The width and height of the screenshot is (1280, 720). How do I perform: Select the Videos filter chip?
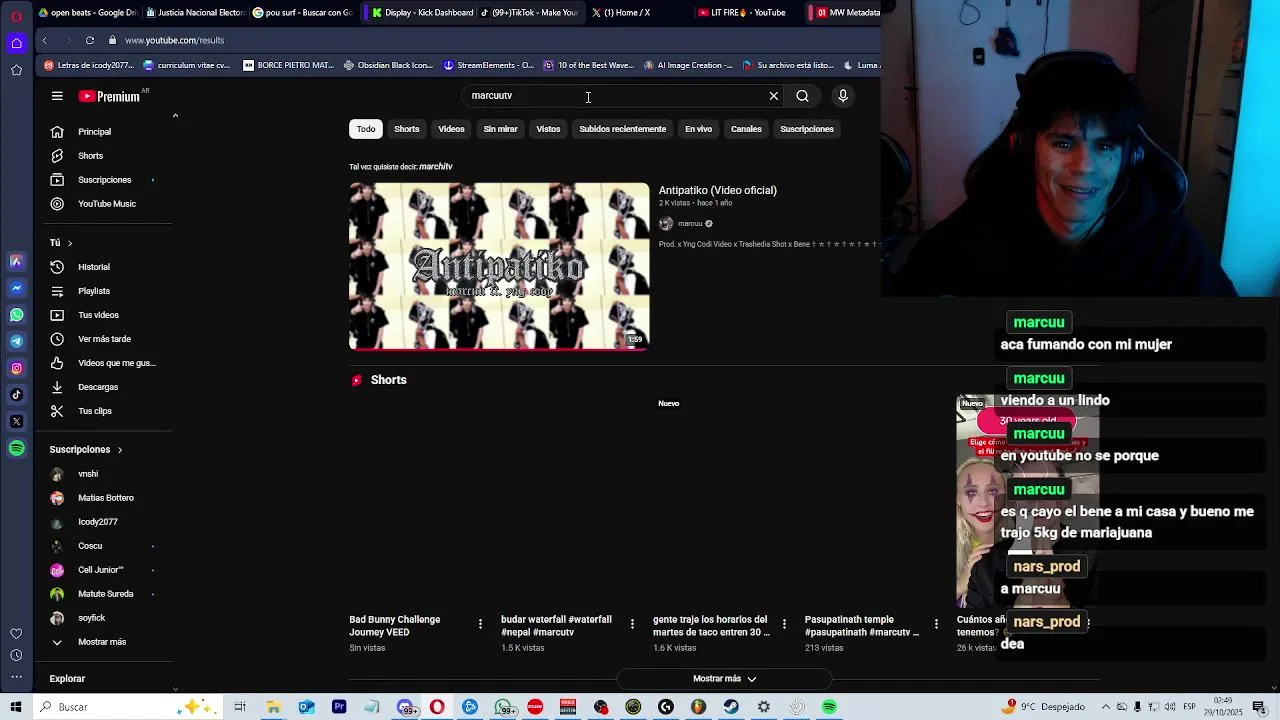click(451, 129)
